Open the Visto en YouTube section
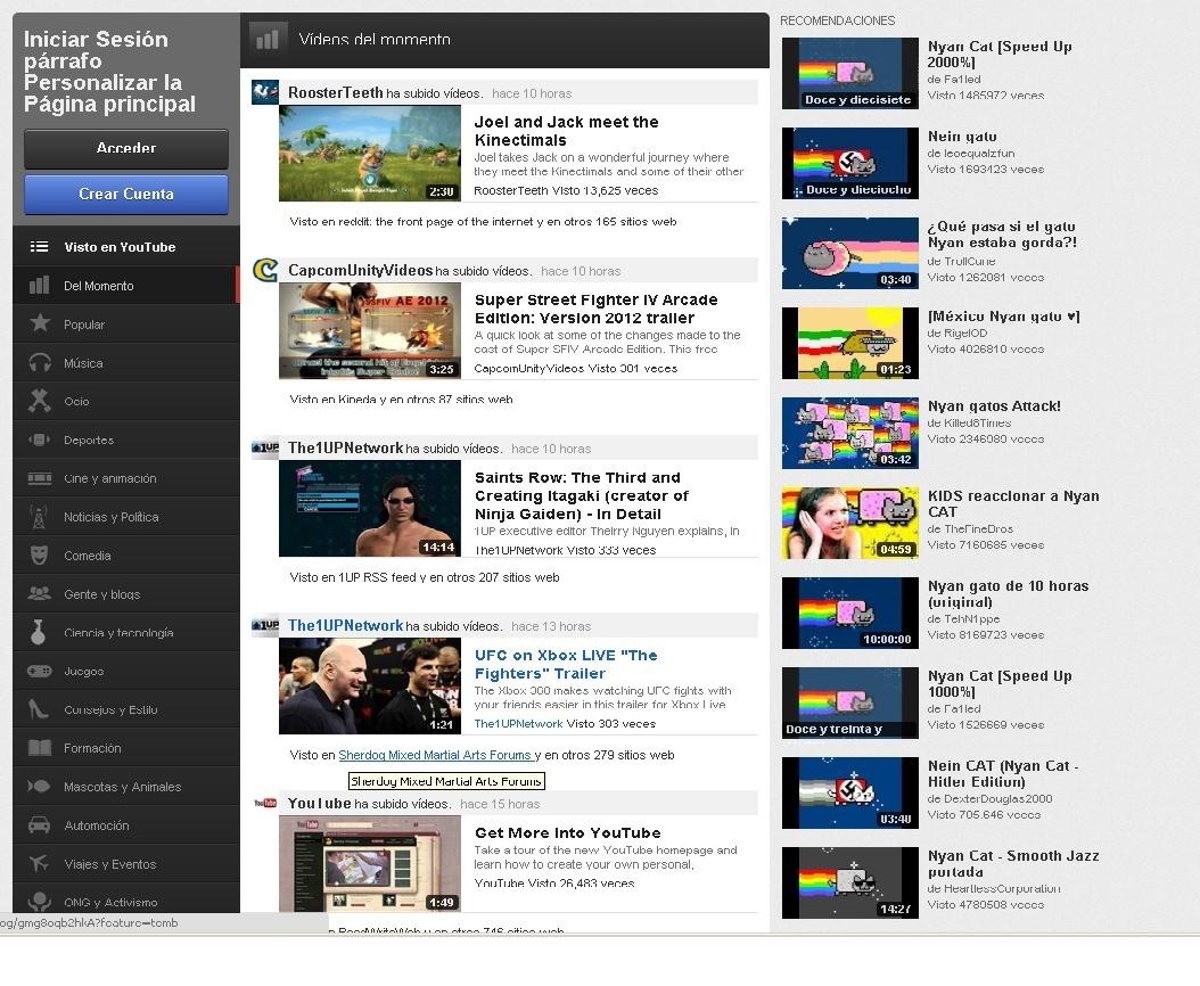 [x=119, y=247]
